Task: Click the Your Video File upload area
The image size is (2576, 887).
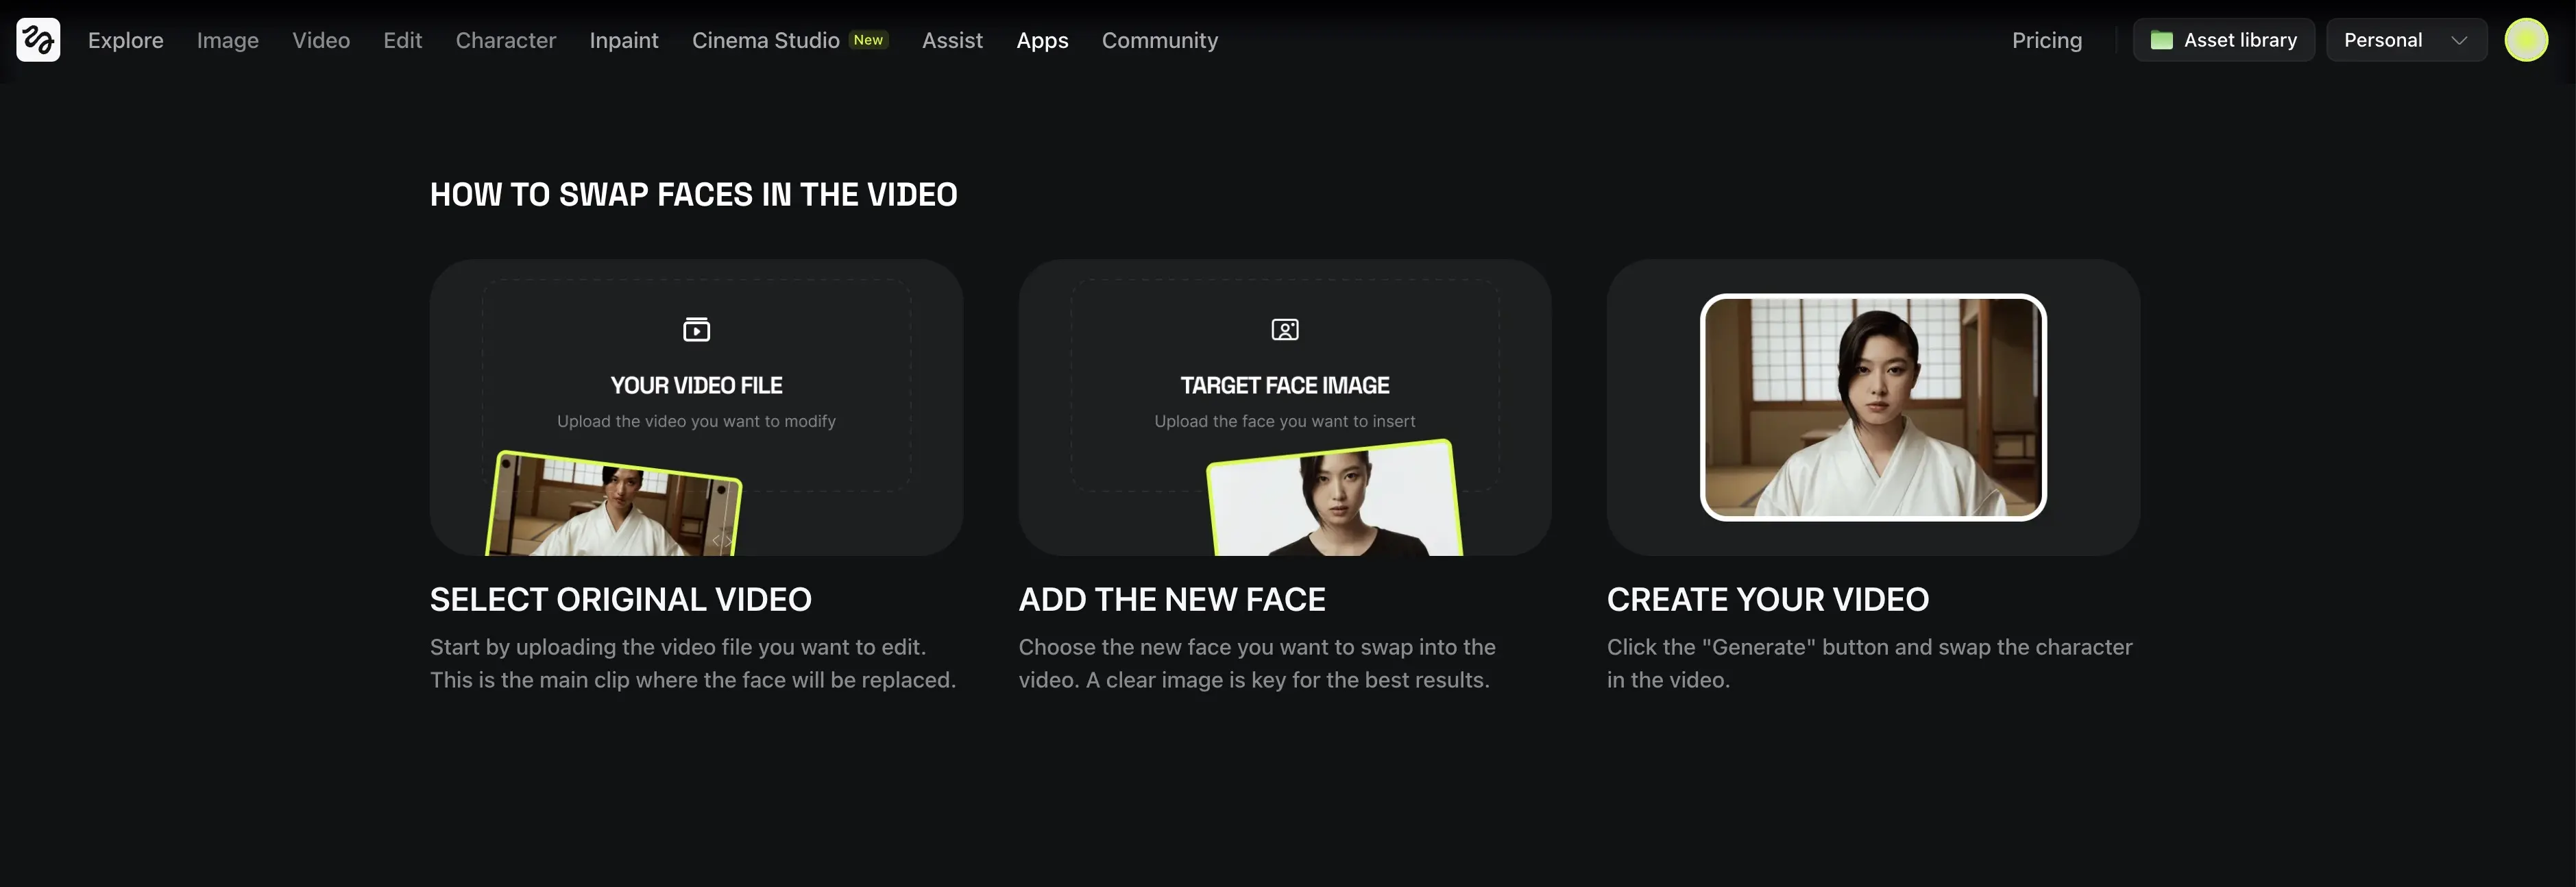Action: click(696, 385)
